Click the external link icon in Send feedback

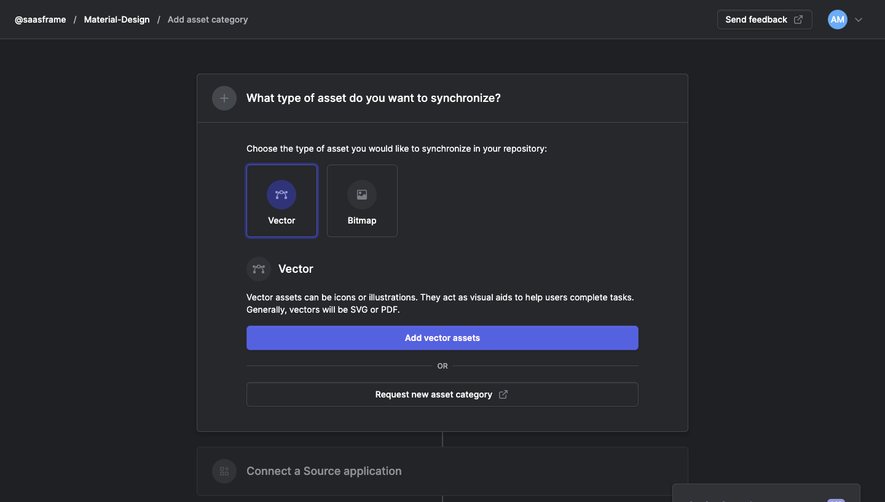click(x=798, y=20)
